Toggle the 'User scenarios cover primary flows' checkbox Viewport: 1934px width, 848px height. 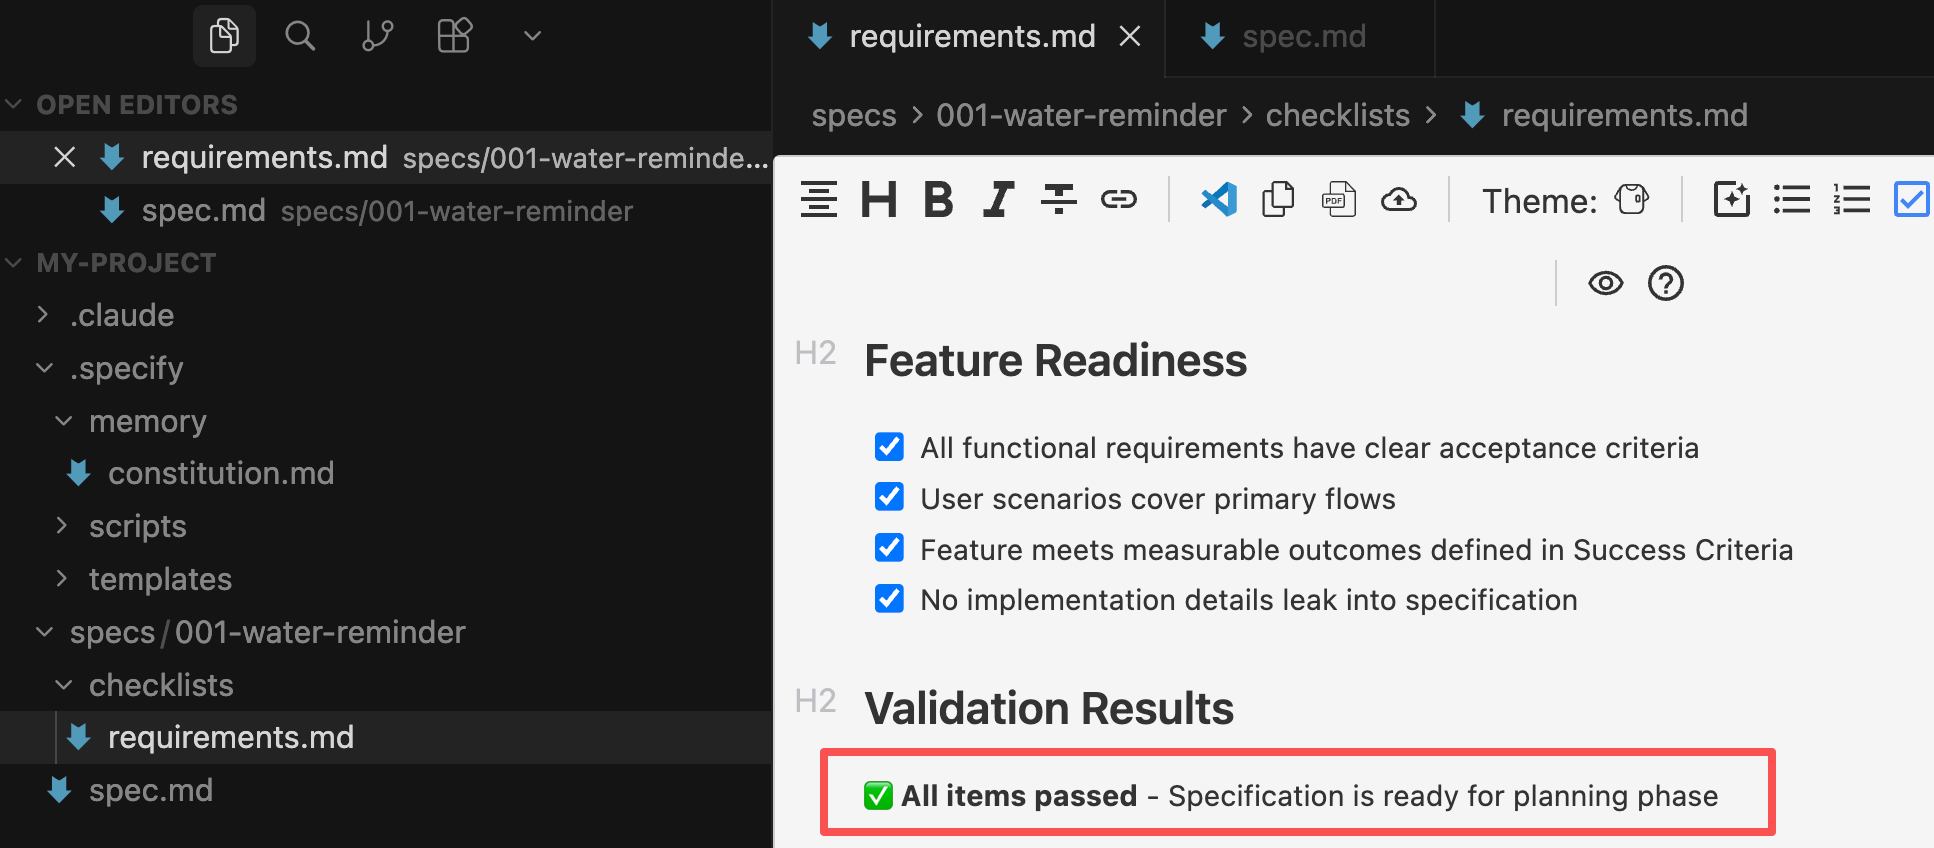point(889,497)
